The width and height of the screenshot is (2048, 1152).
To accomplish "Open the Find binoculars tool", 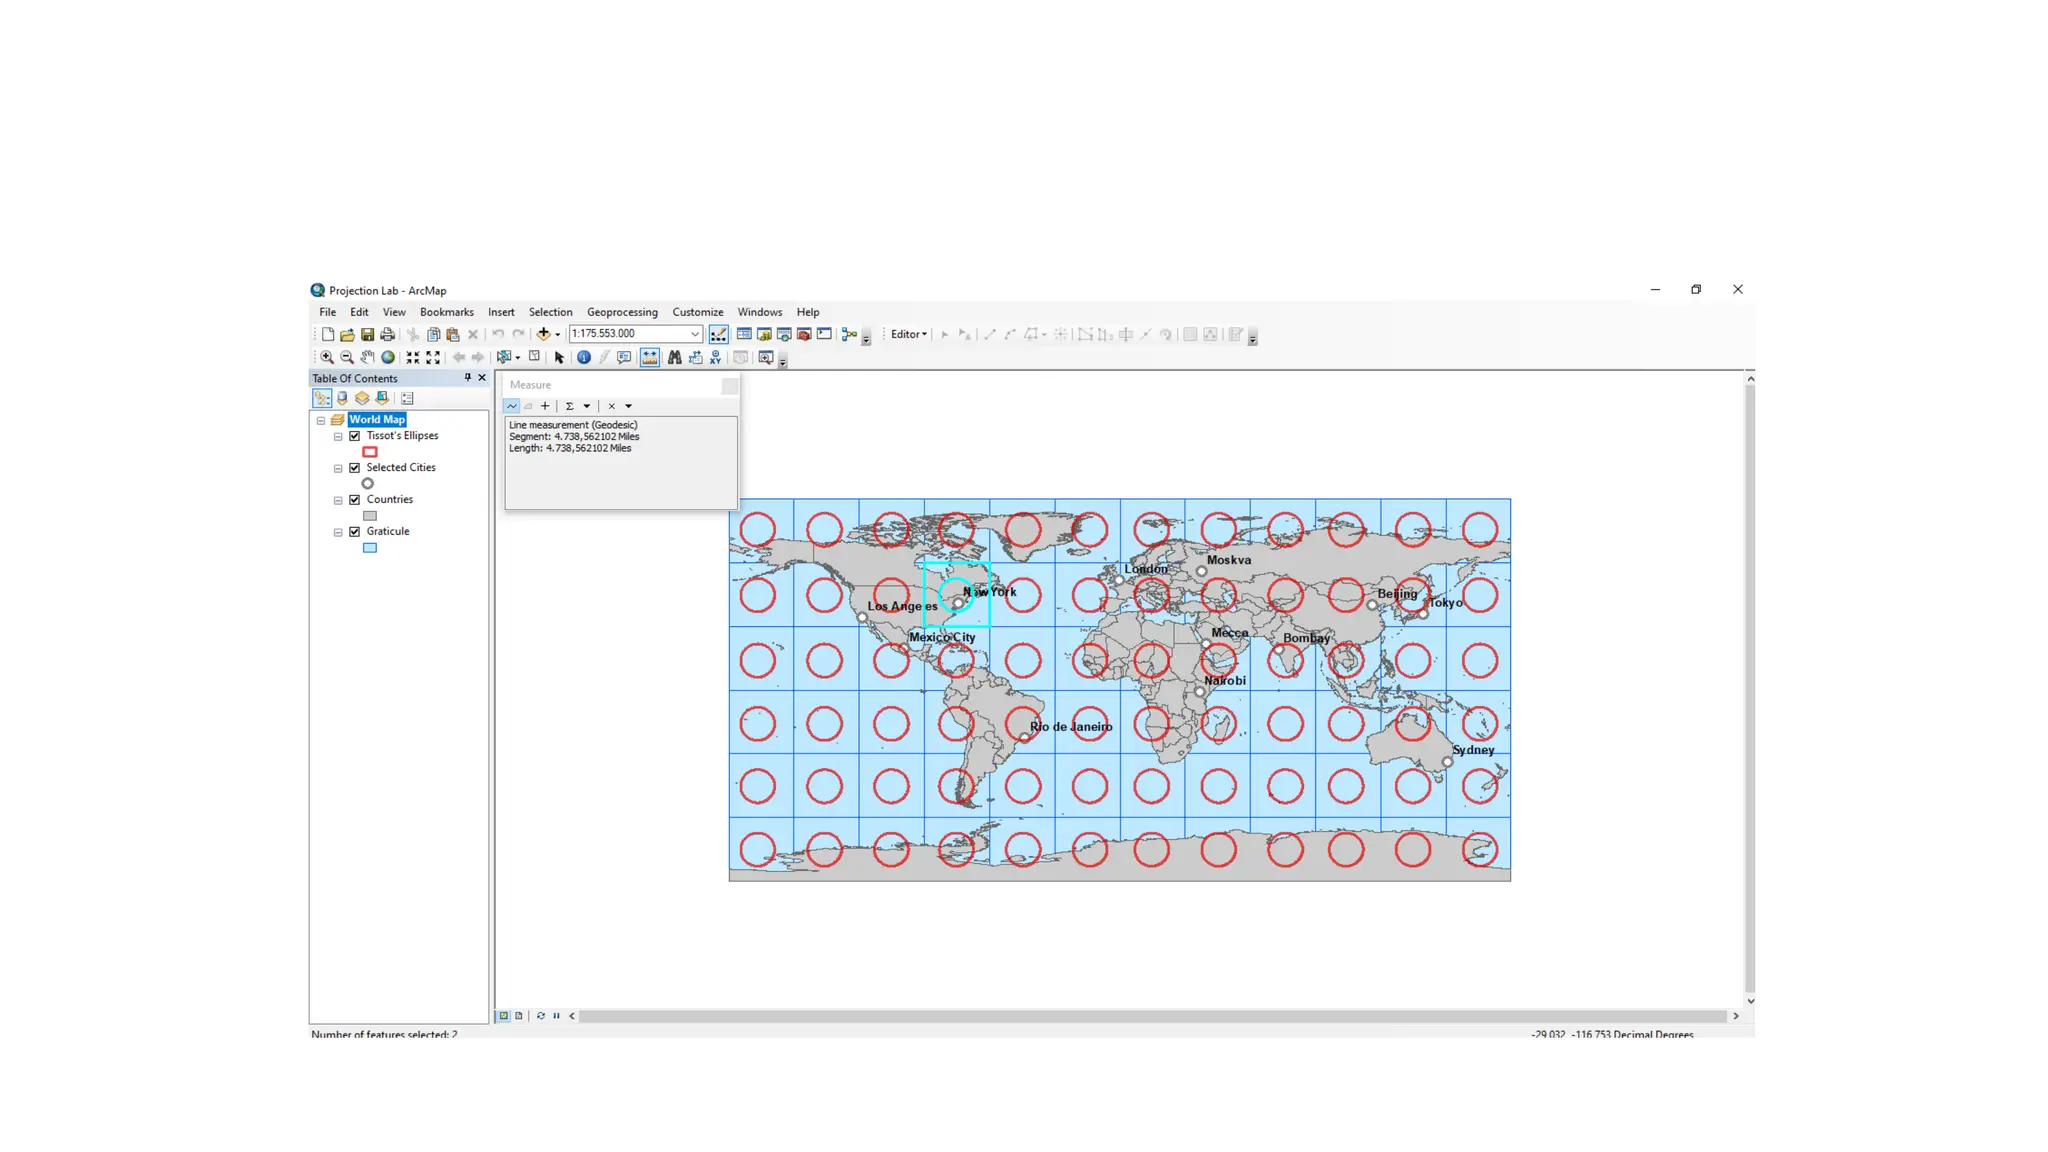I will coord(675,357).
